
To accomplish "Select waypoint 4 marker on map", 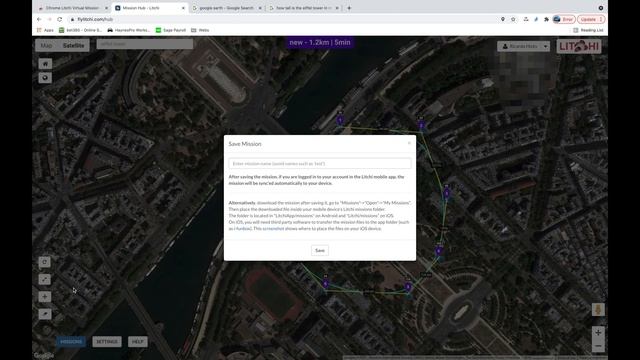I will (x=439, y=251).
